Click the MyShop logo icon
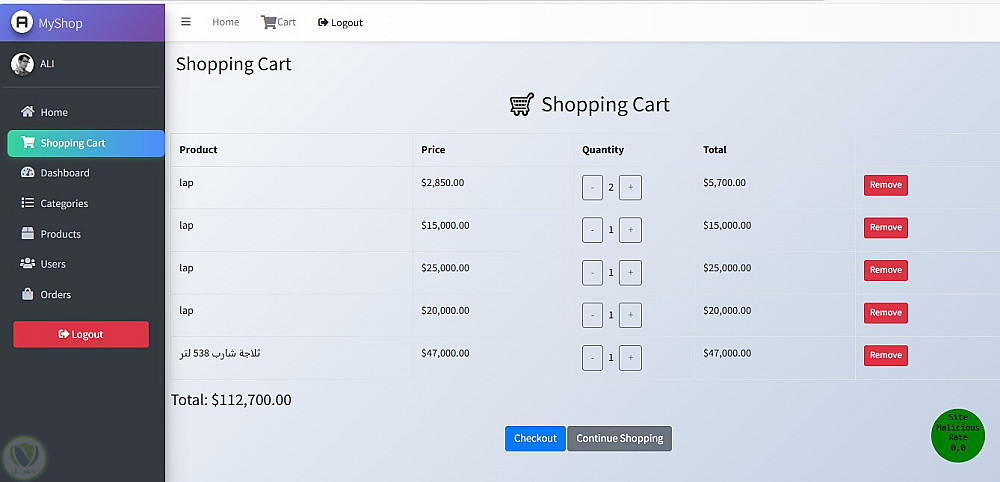This screenshot has height=482, width=1000. 22,23
